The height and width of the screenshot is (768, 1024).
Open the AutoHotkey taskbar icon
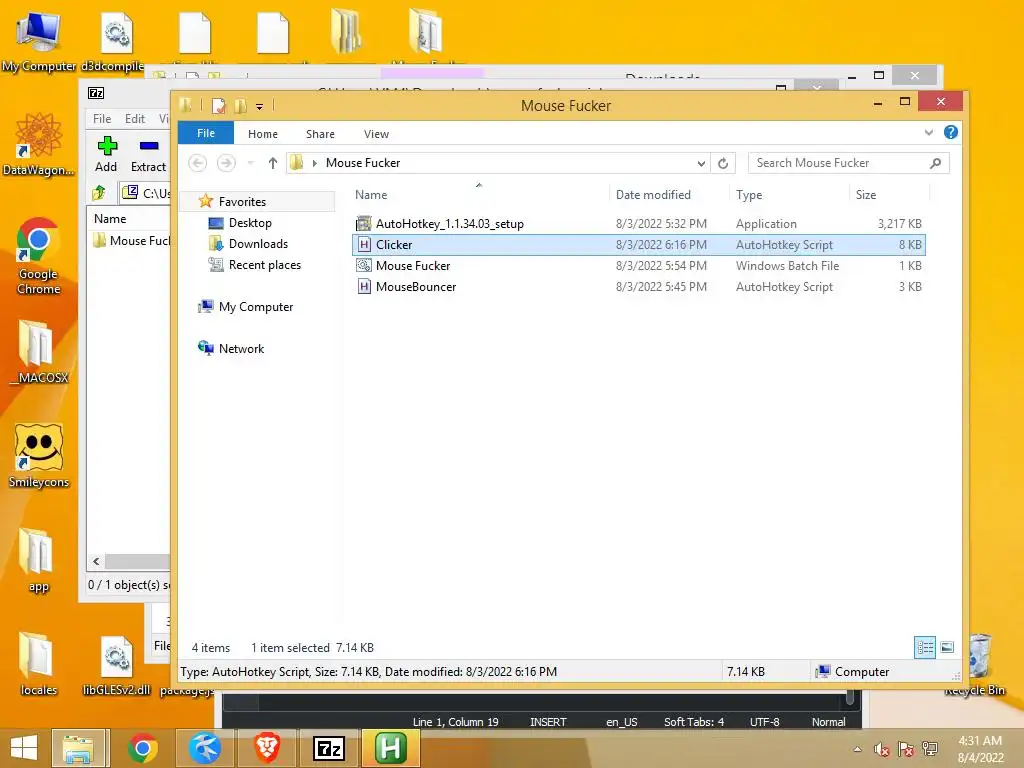(x=391, y=748)
